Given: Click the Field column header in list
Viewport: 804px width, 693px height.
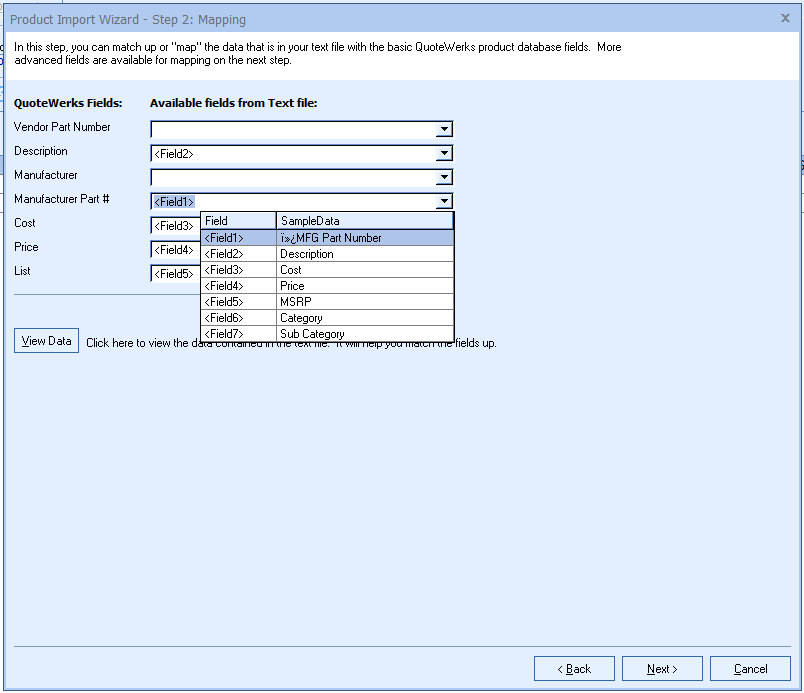Looking at the screenshot, I should click(238, 221).
